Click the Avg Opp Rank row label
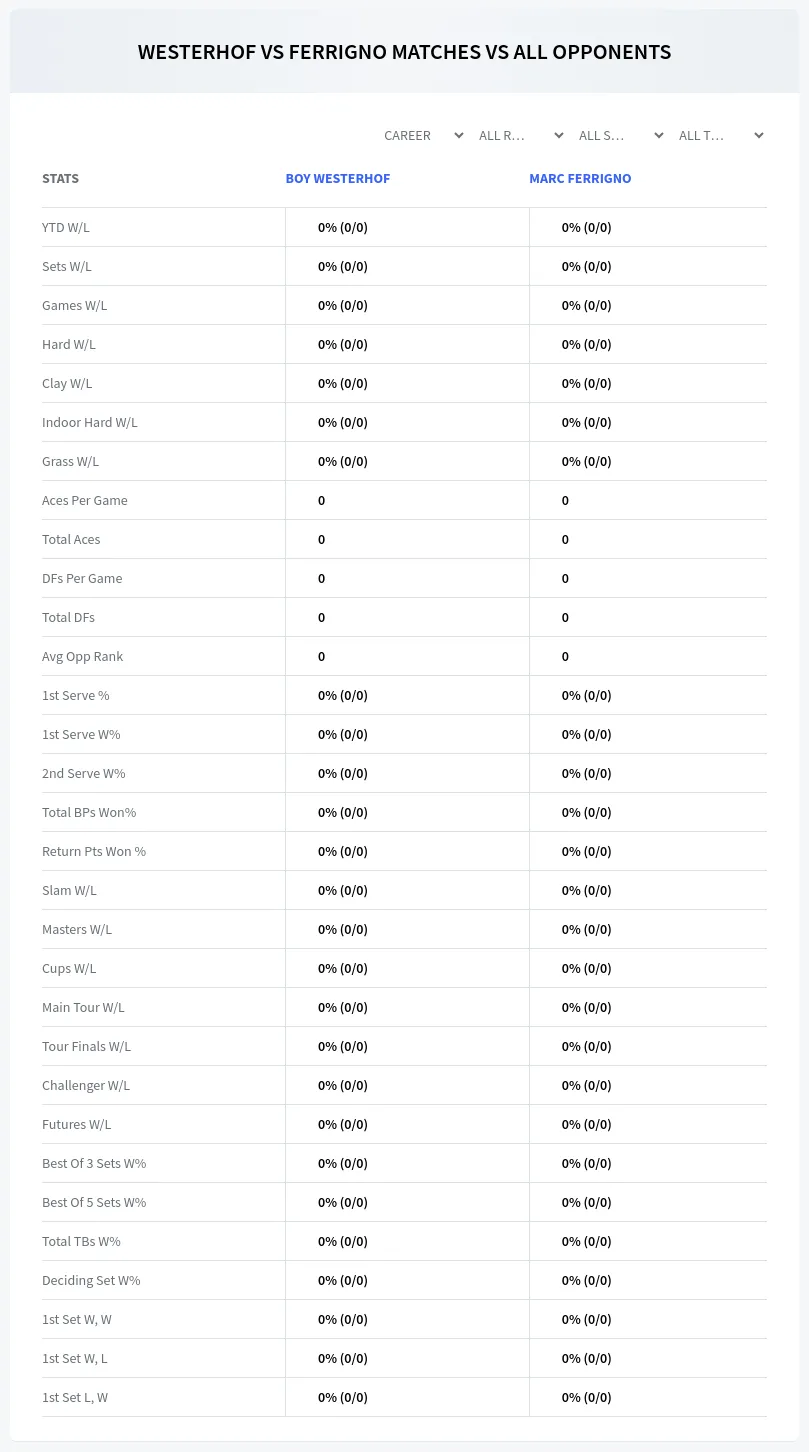 (x=82, y=656)
